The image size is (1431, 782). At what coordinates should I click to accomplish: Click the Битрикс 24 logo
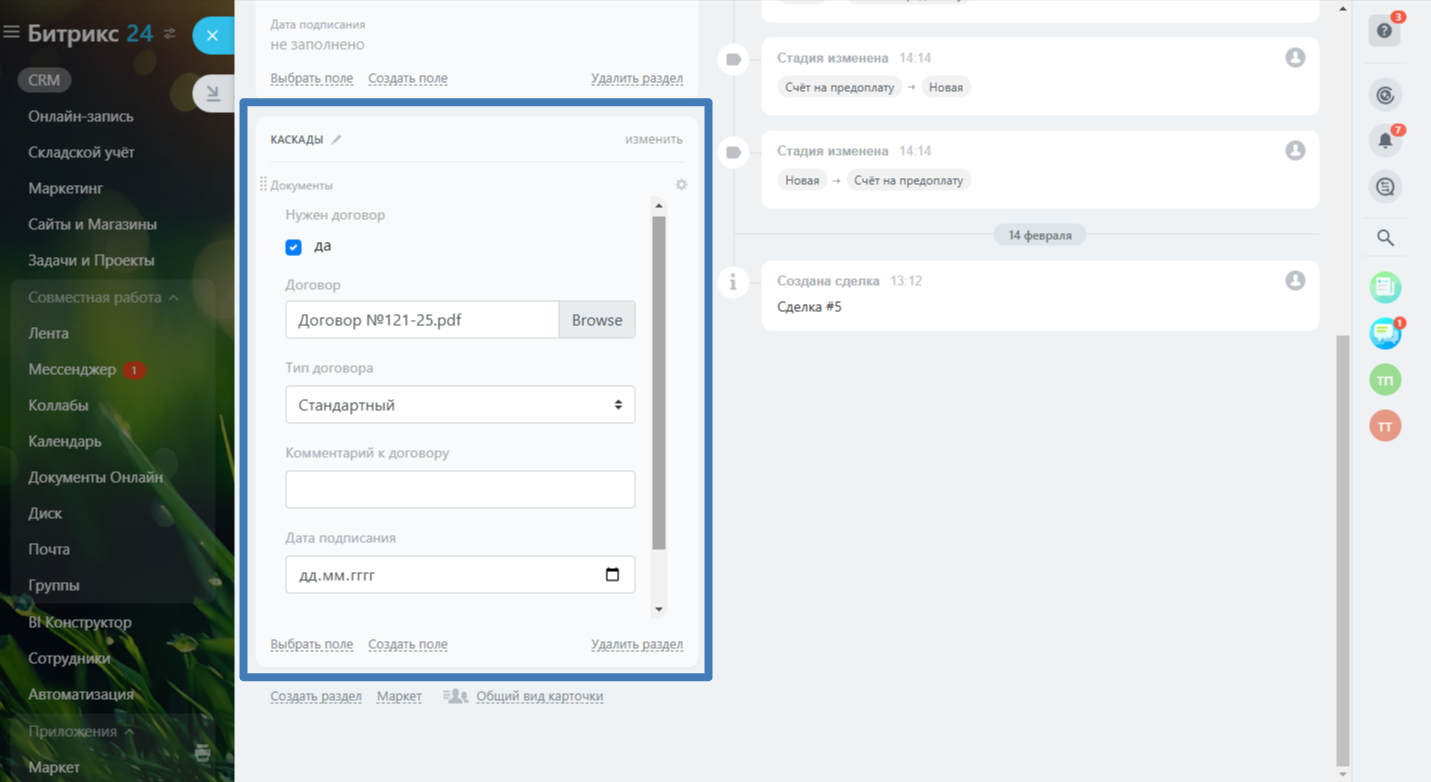pyautogui.click(x=90, y=34)
